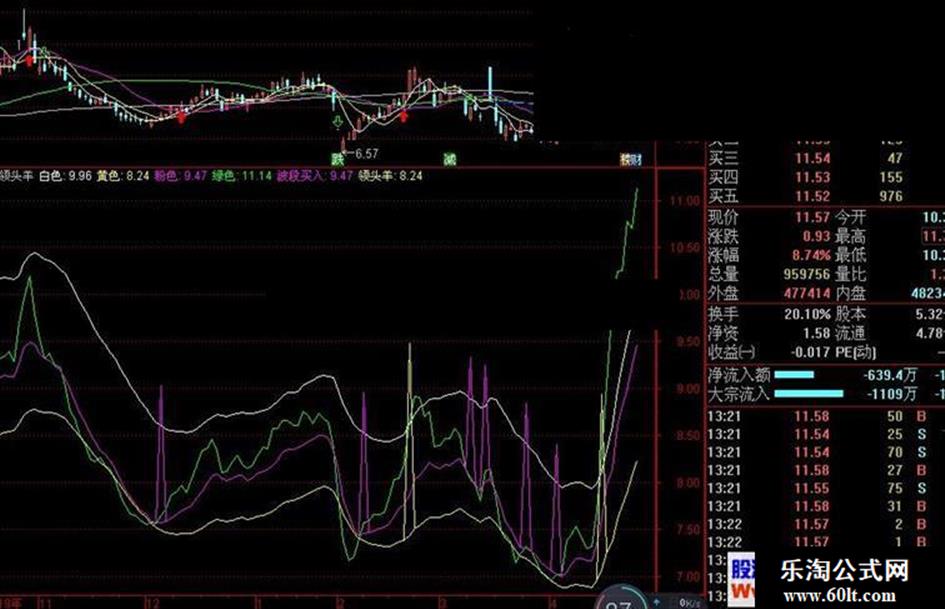Click the 涨跌 value 0.93

point(817,236)
